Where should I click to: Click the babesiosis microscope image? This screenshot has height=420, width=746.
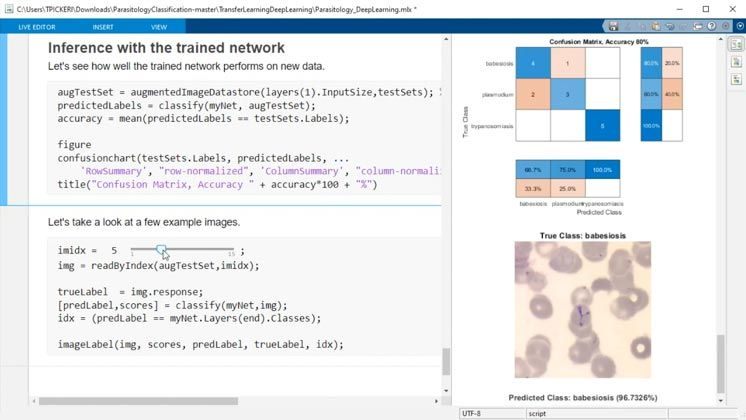[583, 310]
